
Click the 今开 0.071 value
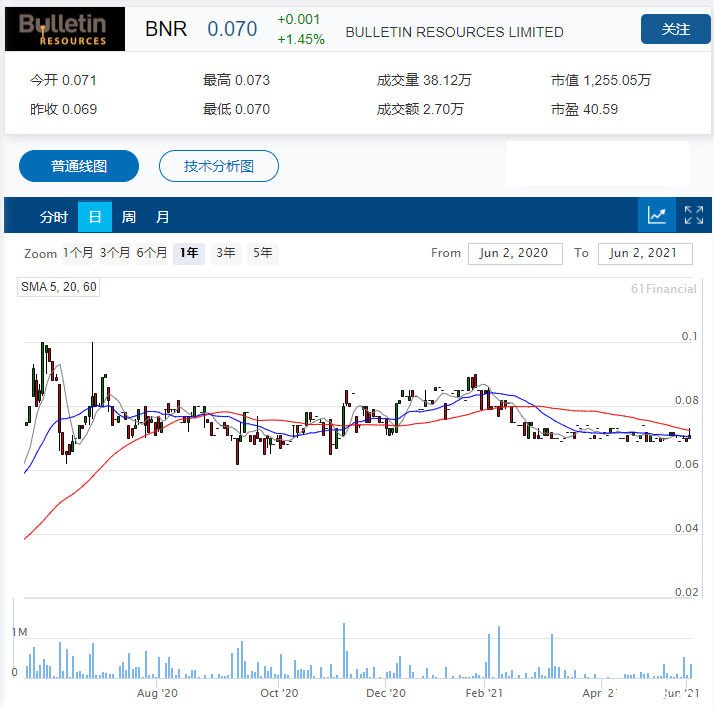pyautogui.click(x=63, y=81)
